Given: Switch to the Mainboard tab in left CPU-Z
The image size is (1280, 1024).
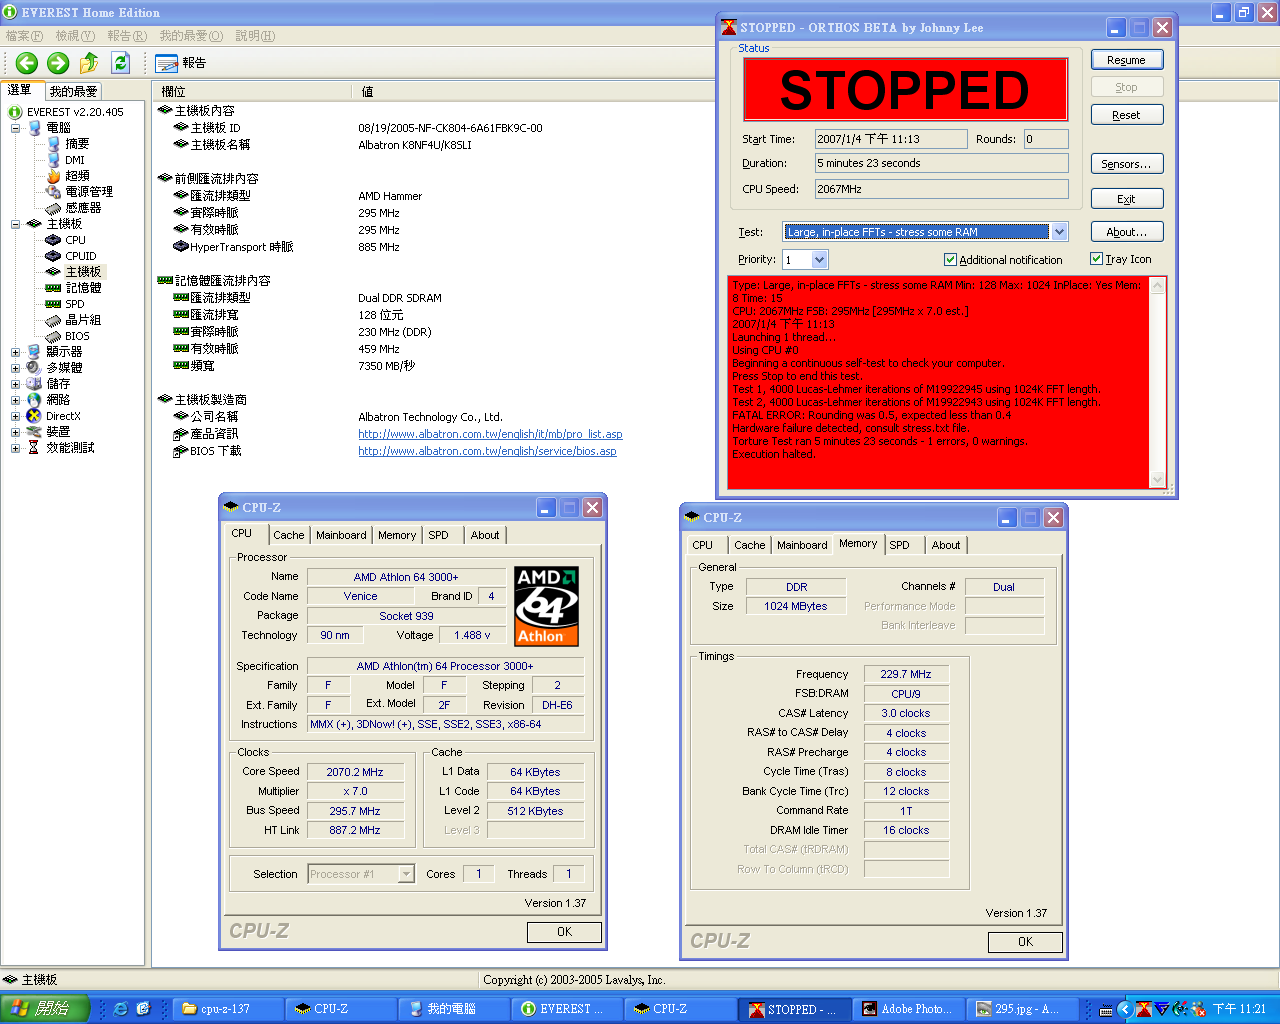Looking at the screenshot, I should [341, 535].
